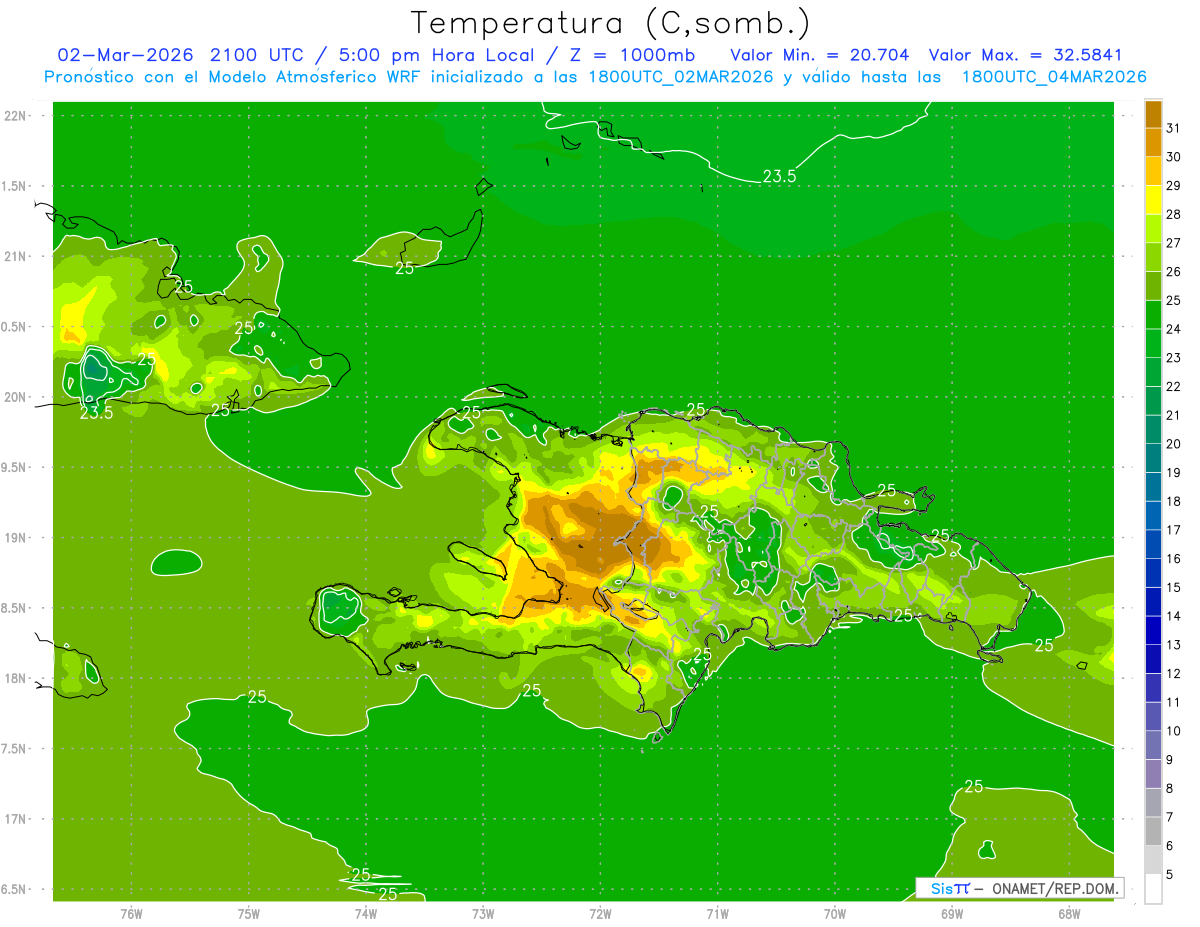Click the legend value 12
The width and height of the screenshot is (1200, 927).
pos(1174,674)
